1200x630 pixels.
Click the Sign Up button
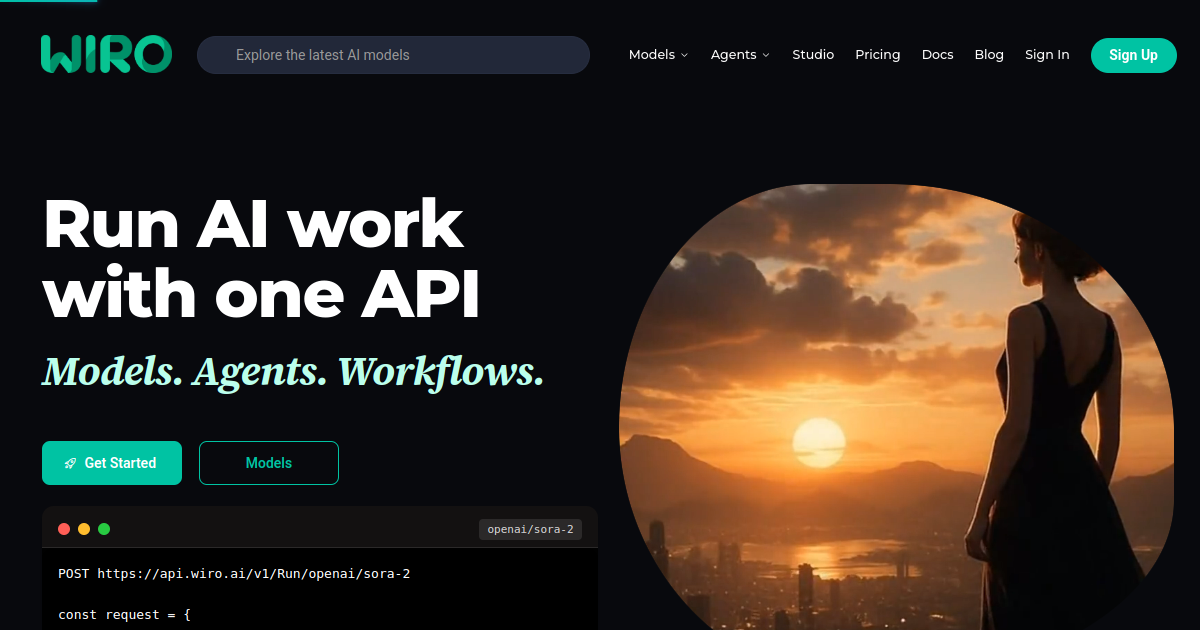click(1133, 55)
